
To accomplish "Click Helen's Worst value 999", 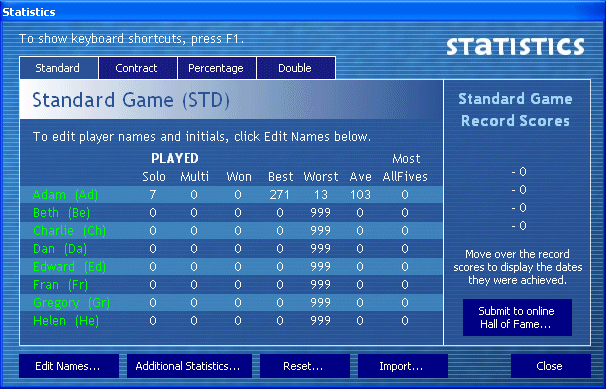I will (x=320, y=321).
